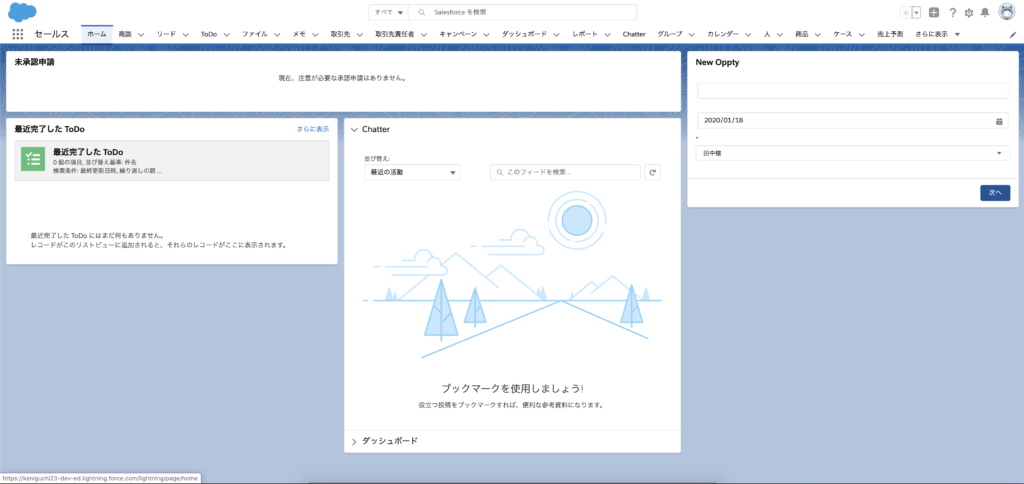Click the セールス app name

point(52,34)
